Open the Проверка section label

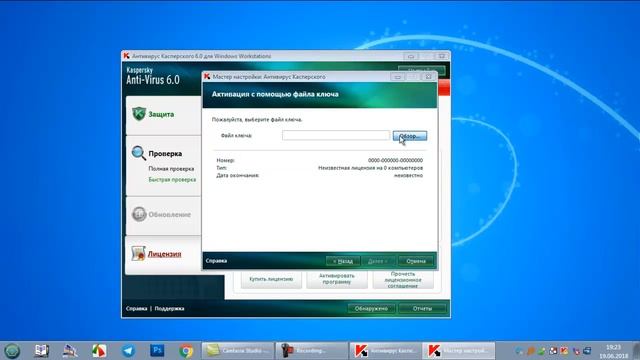click(x=165, y=154)
